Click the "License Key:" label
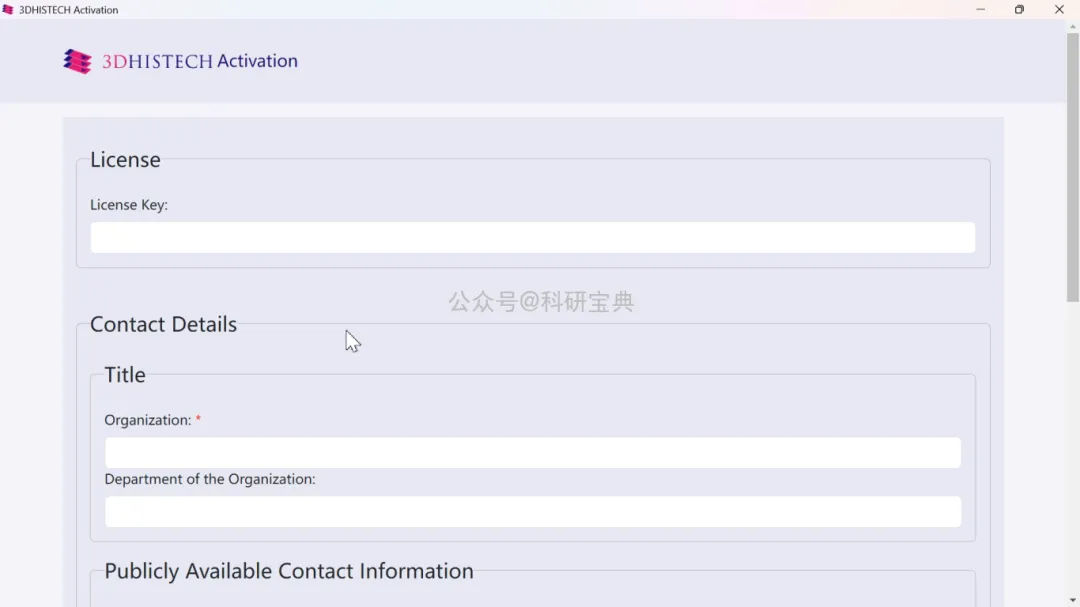 point(129,205)
